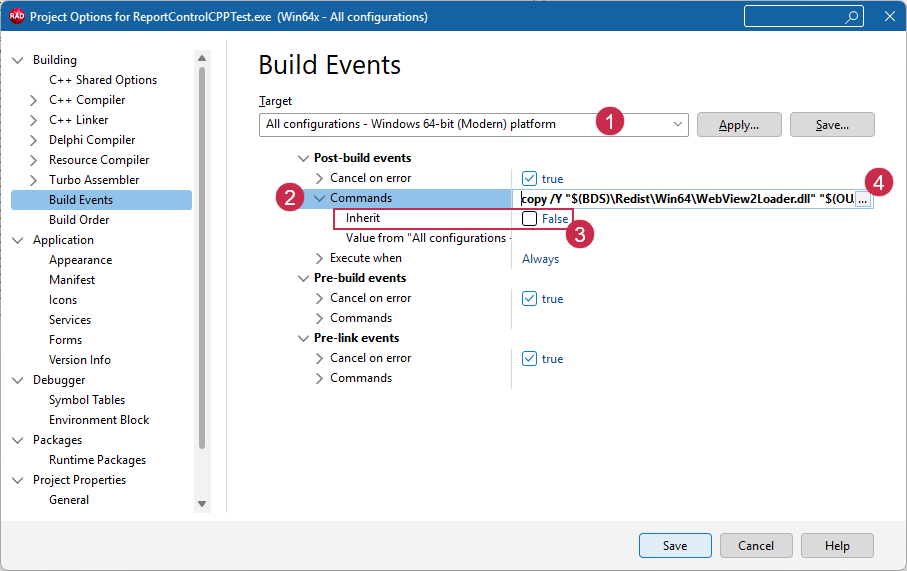Viewport: 907px width, 571px height.
Task: Open the Icons page
Action: point(63,300)
